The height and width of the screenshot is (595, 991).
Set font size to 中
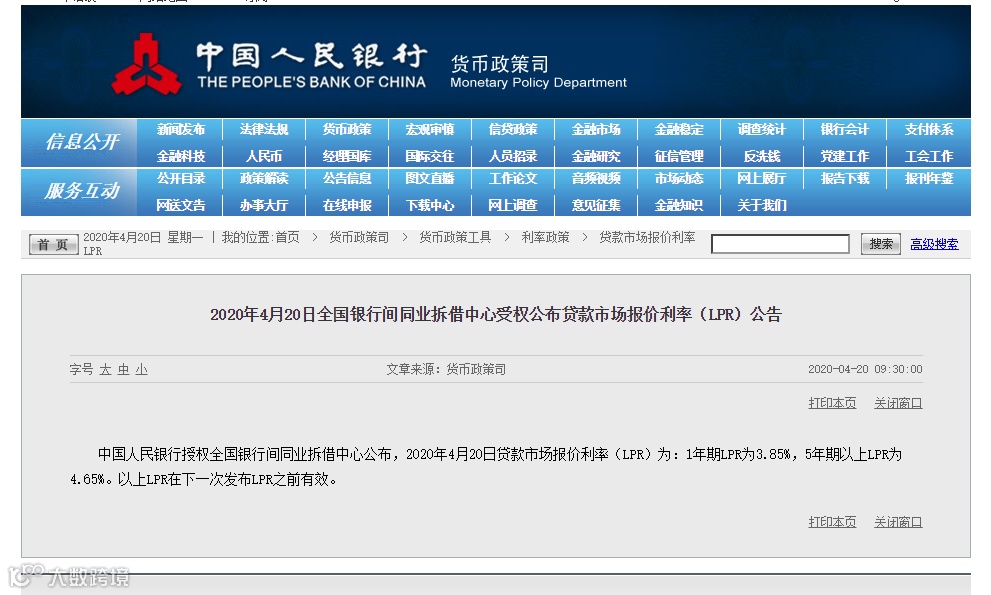pos(123,369)
